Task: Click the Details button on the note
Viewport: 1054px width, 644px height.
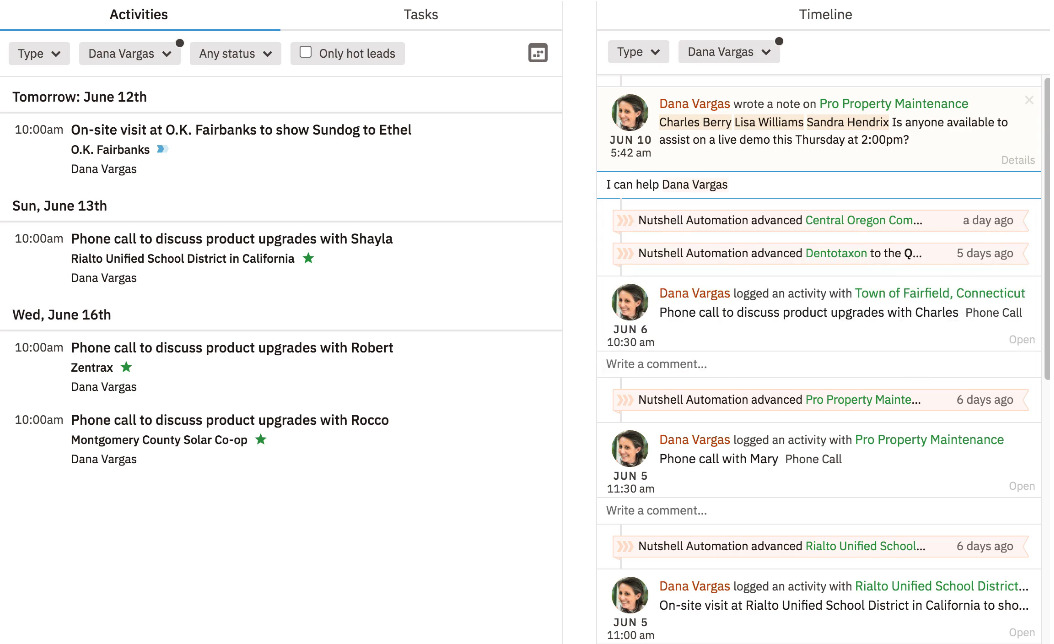Action: click(x=1018, y=160)
